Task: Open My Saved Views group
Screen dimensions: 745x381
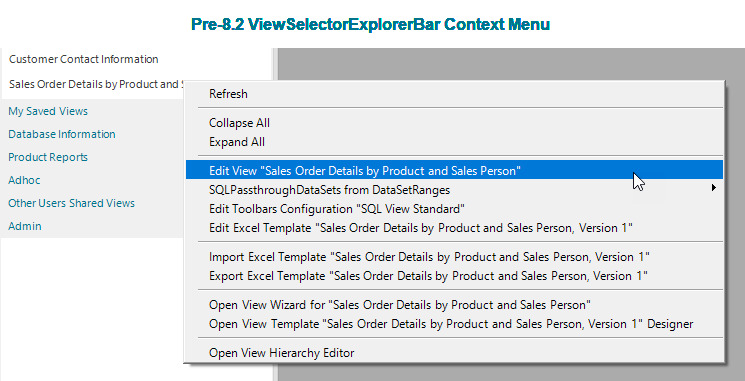Action: pos(48,111)
